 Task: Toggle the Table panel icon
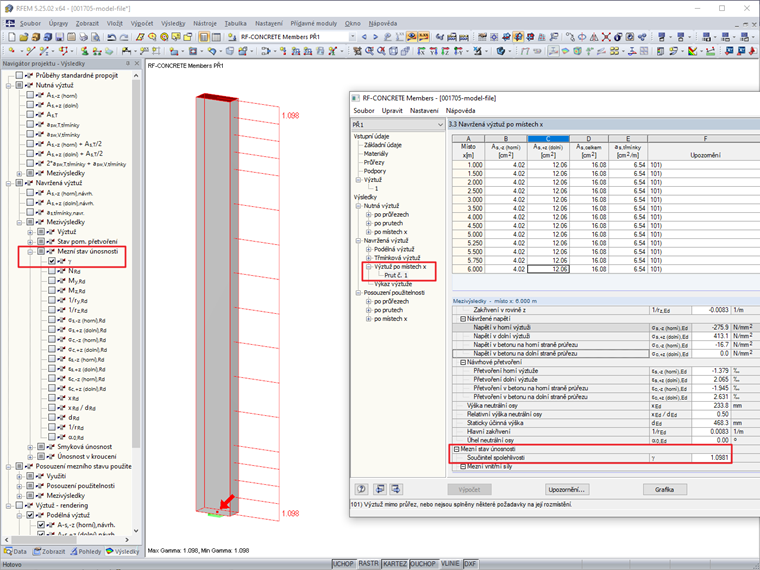[x=216, y=37]
